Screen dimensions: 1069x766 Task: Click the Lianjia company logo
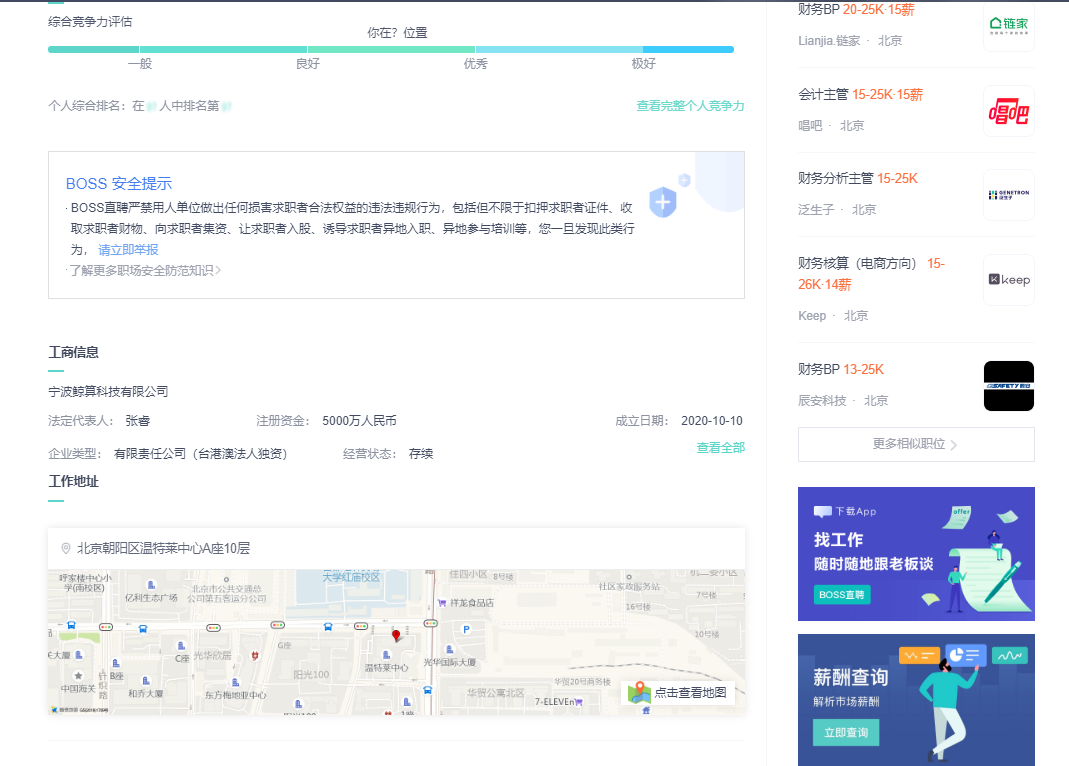[1008, 26]
